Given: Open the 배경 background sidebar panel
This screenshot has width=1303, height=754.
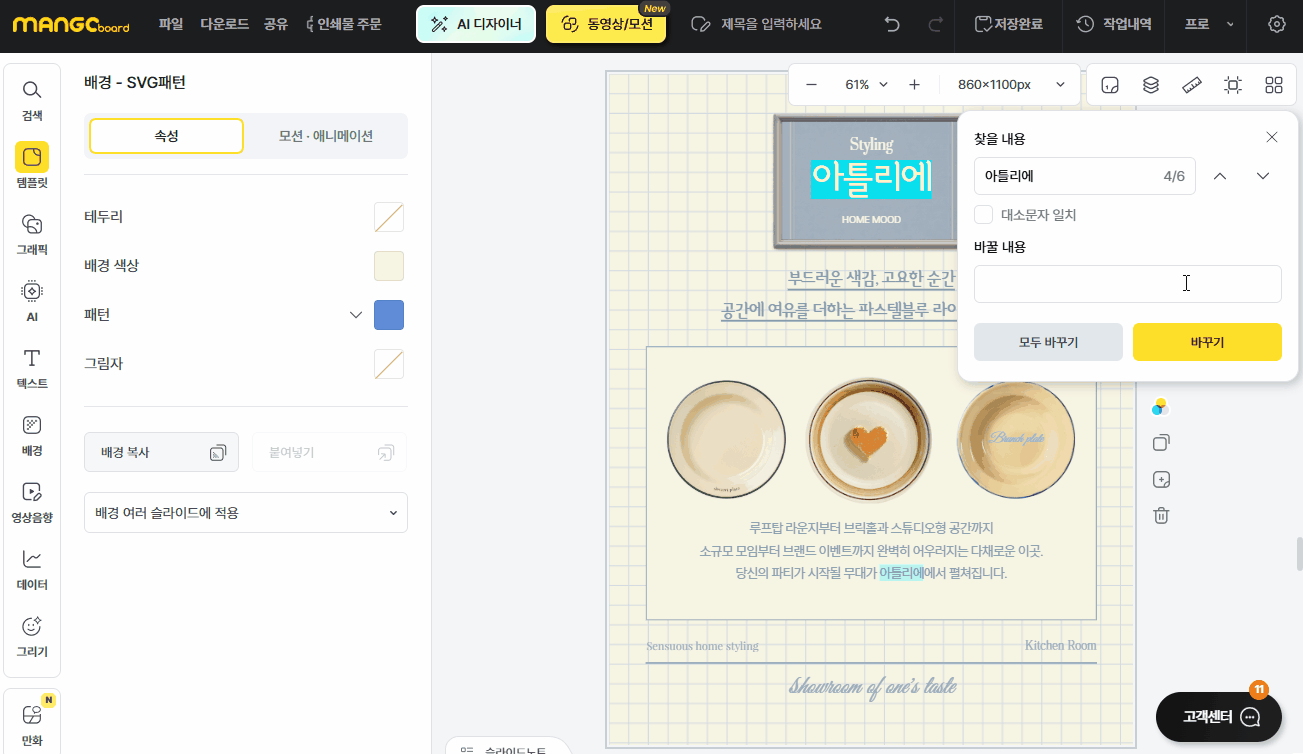Looking at the screenshot, I should (x=32, y=434).
